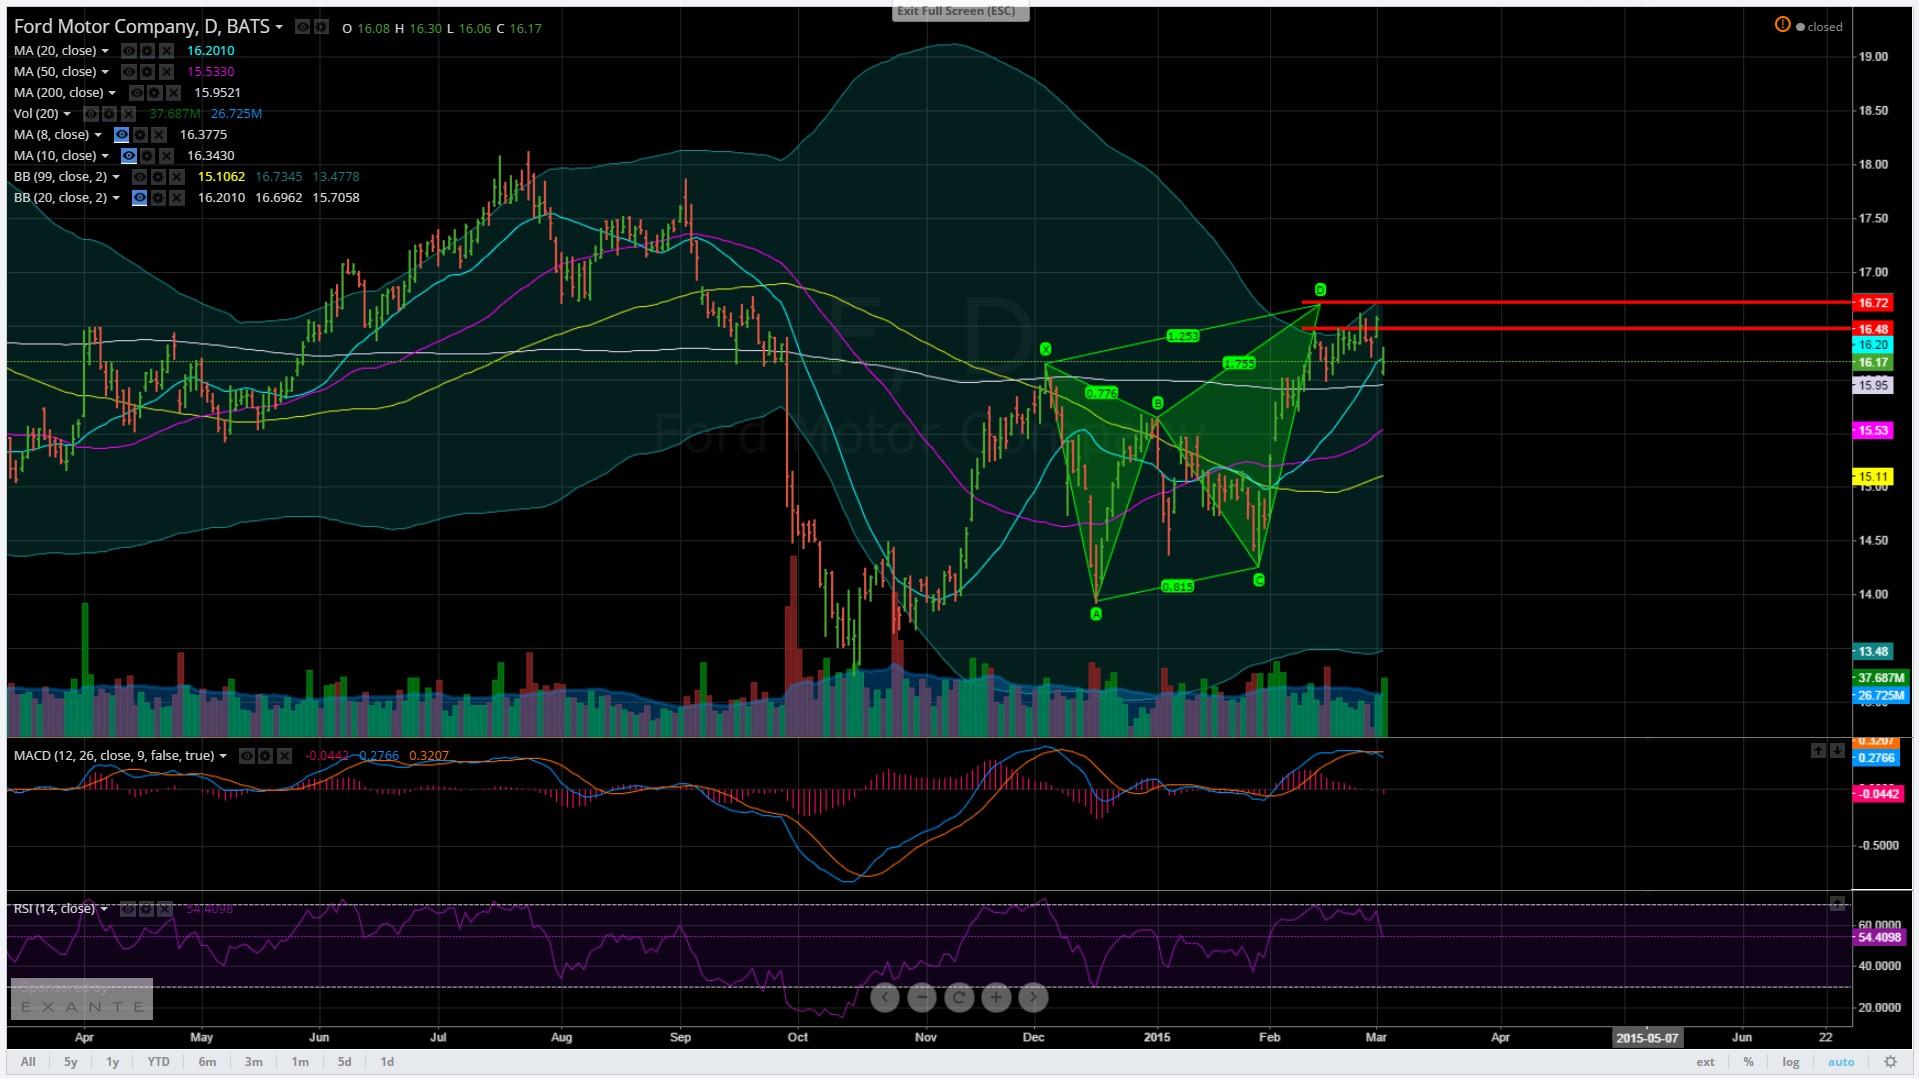Expand the Ford Motor Company title dropdown

click(x=279, y=27)
